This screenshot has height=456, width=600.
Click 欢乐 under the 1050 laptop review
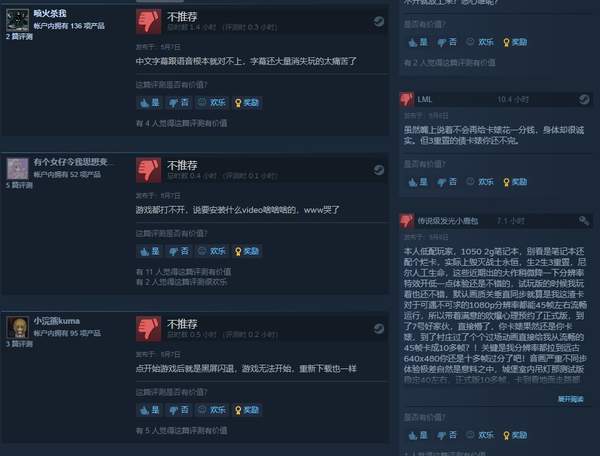(x=481, y=435)
